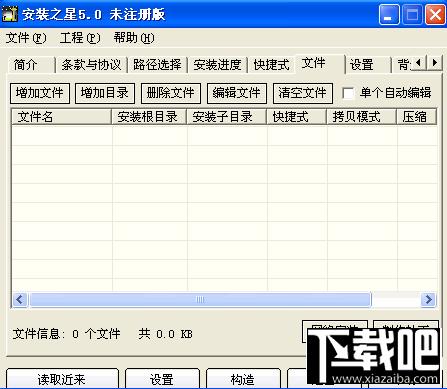Image resolution: width=447 pixels, height=389 pixels.
Task: Click the 增加目录 button
Action: click(x=105, y=93)
